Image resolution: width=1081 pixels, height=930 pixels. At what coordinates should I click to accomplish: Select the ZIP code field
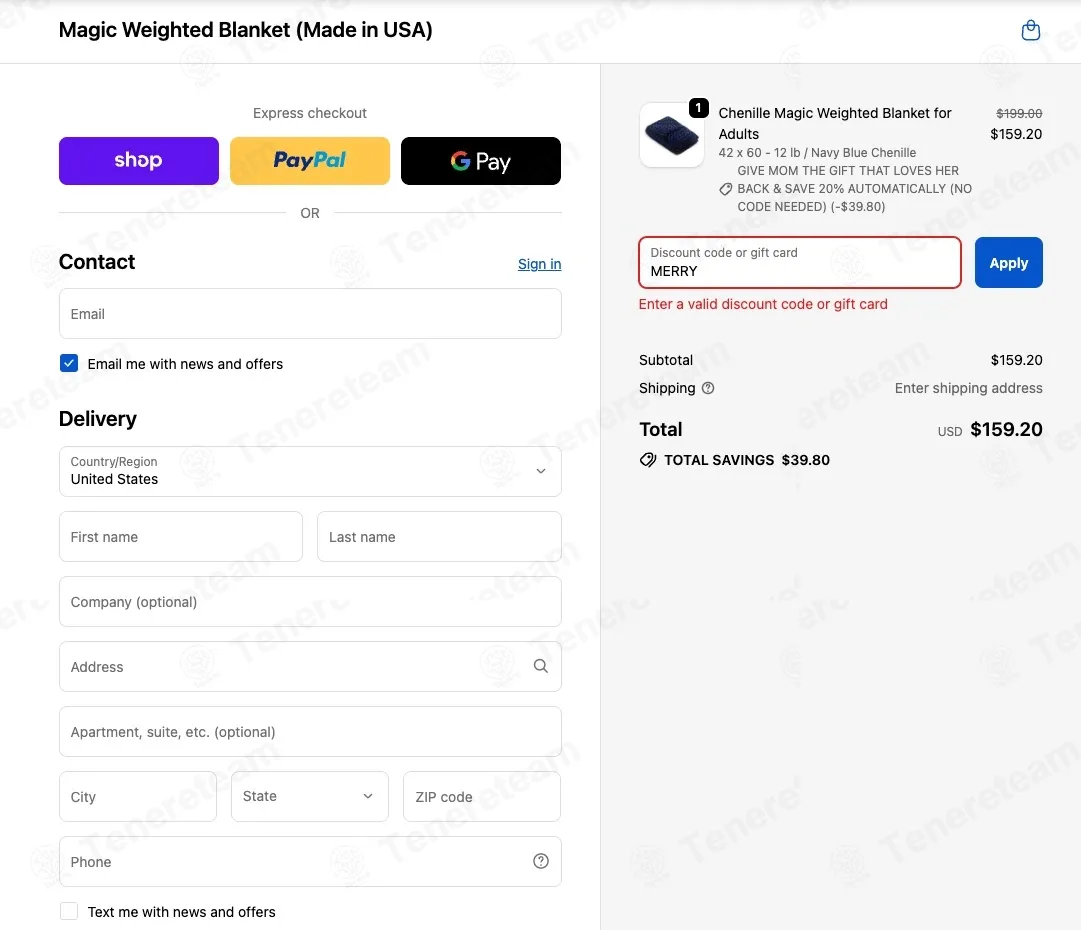coord(481,796)
